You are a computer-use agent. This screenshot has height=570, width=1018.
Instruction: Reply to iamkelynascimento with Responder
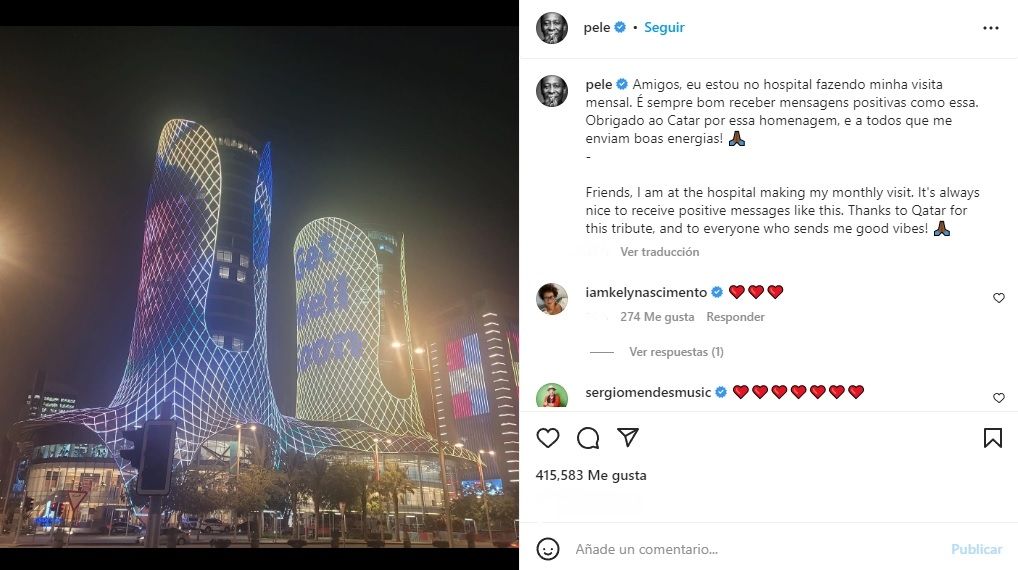pos(735,317)
